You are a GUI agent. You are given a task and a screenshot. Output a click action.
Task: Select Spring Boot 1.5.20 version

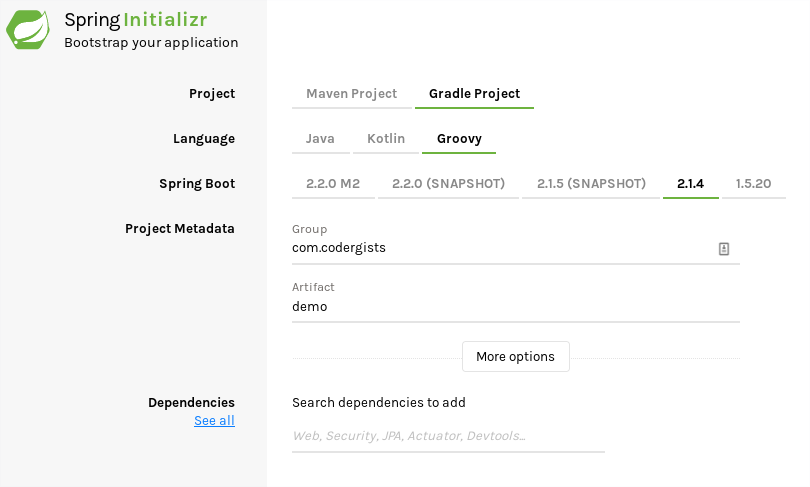(x=753, y=184)
